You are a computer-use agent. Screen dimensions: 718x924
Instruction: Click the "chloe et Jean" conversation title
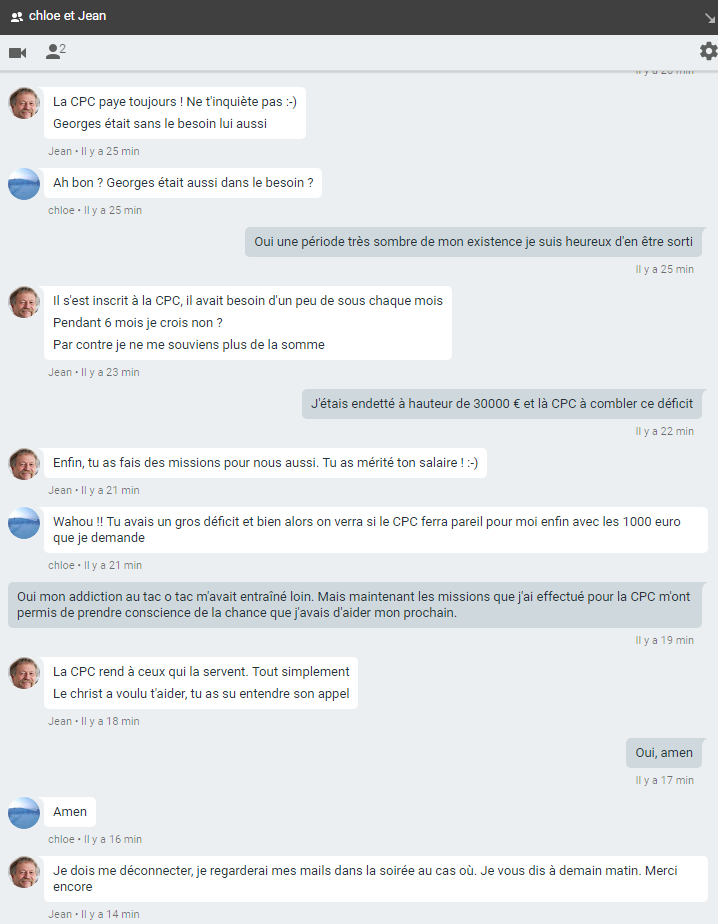(67, 17)
